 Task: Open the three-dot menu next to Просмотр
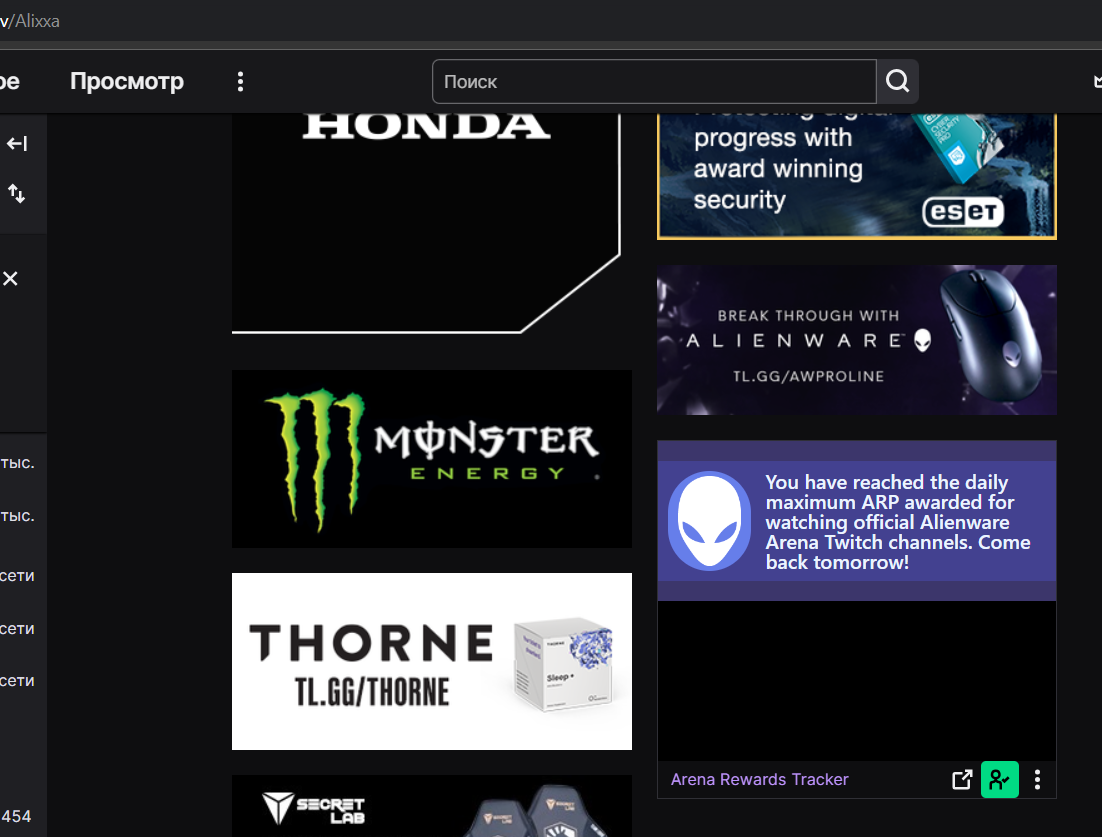click(240, 82)
